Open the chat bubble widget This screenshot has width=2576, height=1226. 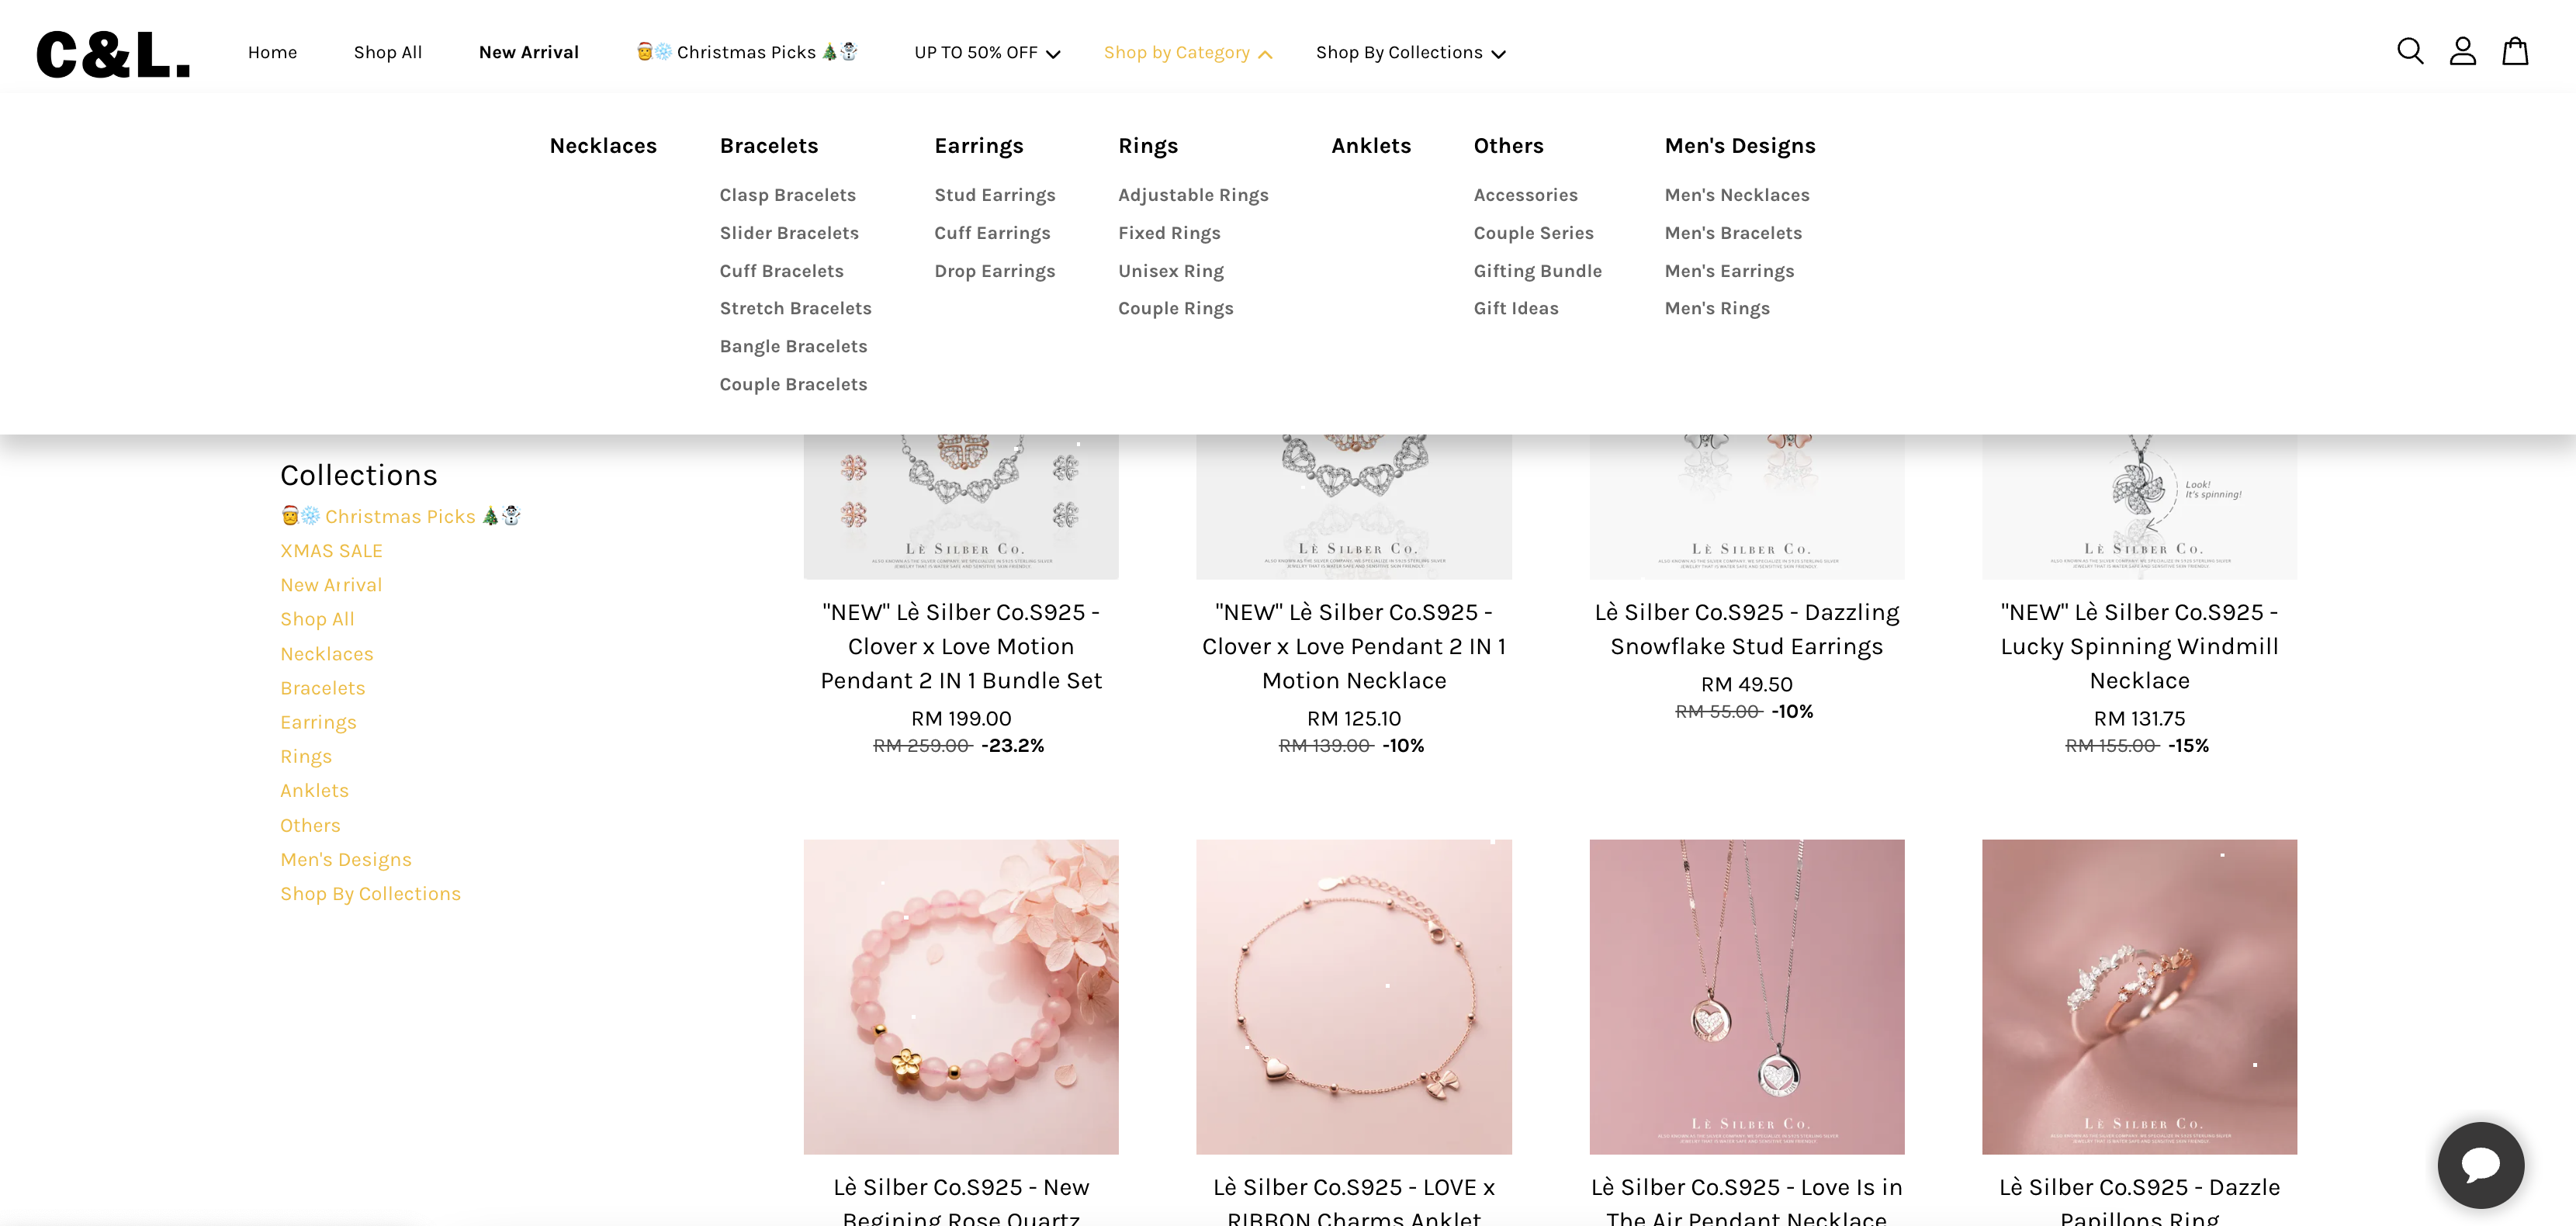pyautogui.click(x=2480, y=1164)
